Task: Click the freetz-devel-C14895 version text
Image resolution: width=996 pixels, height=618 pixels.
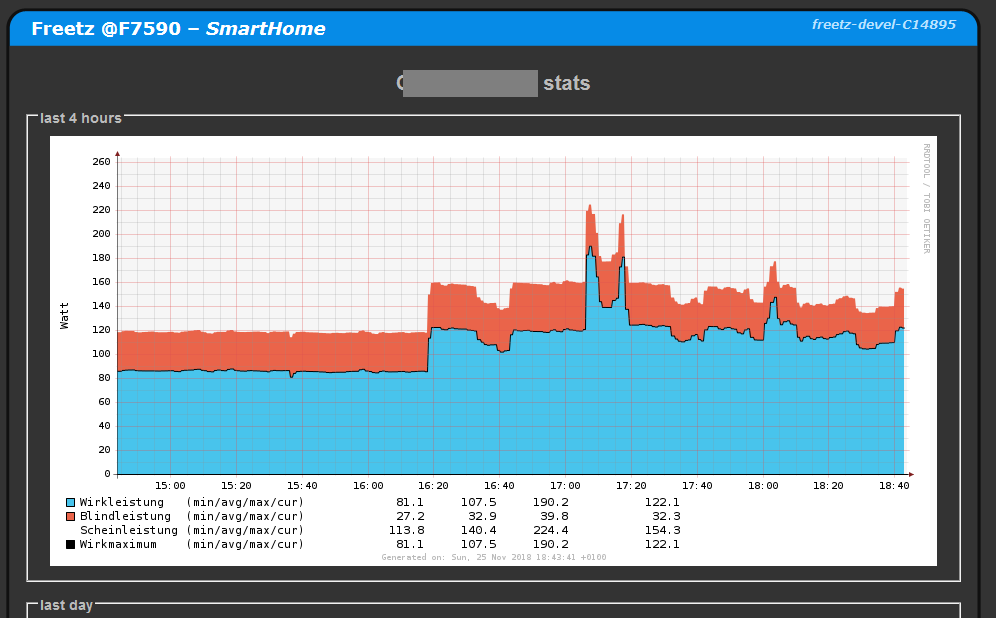Action: [x=883, y=25]
